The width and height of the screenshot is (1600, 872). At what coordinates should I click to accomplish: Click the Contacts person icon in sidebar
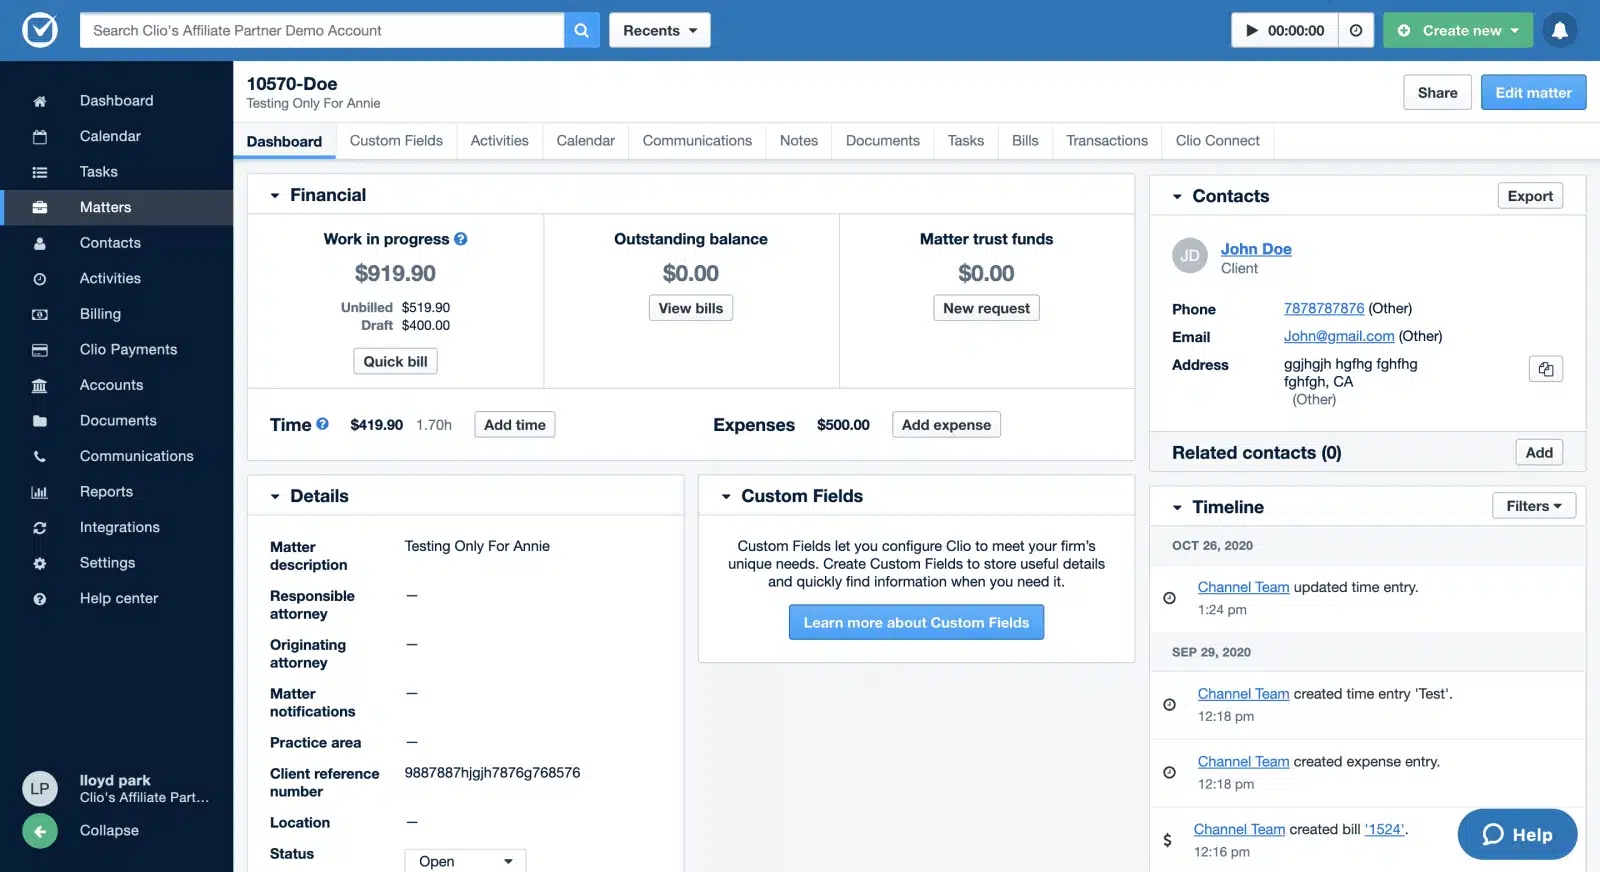point(40,243)
